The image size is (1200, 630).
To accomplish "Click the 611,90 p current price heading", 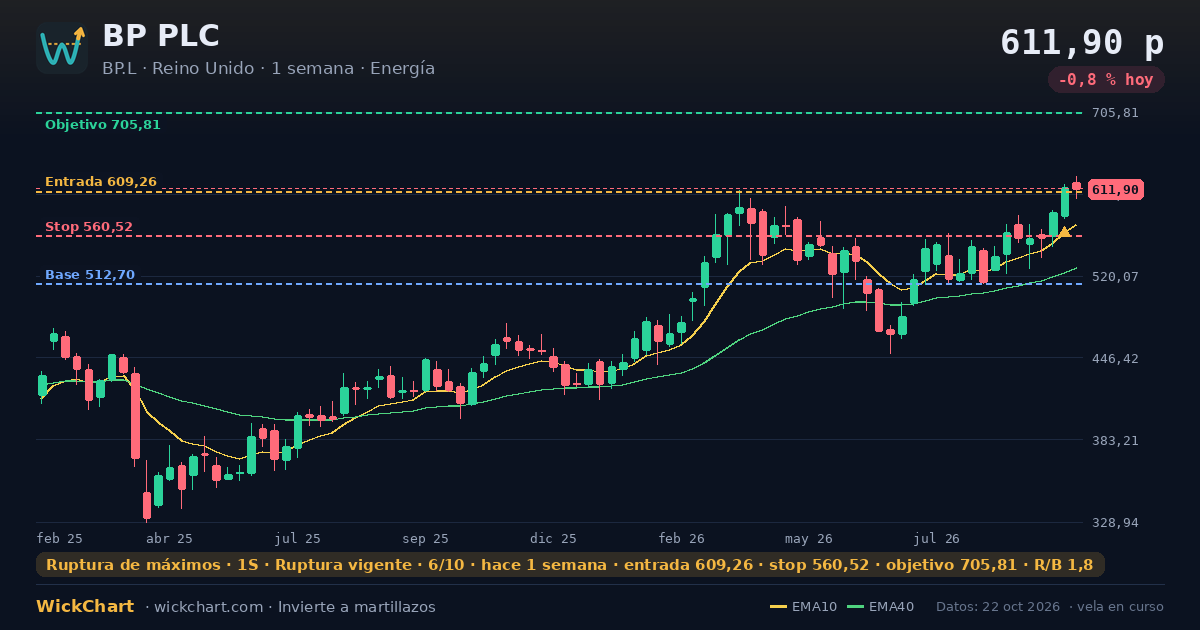I will pyautogui.click(x=1082, y=42).
